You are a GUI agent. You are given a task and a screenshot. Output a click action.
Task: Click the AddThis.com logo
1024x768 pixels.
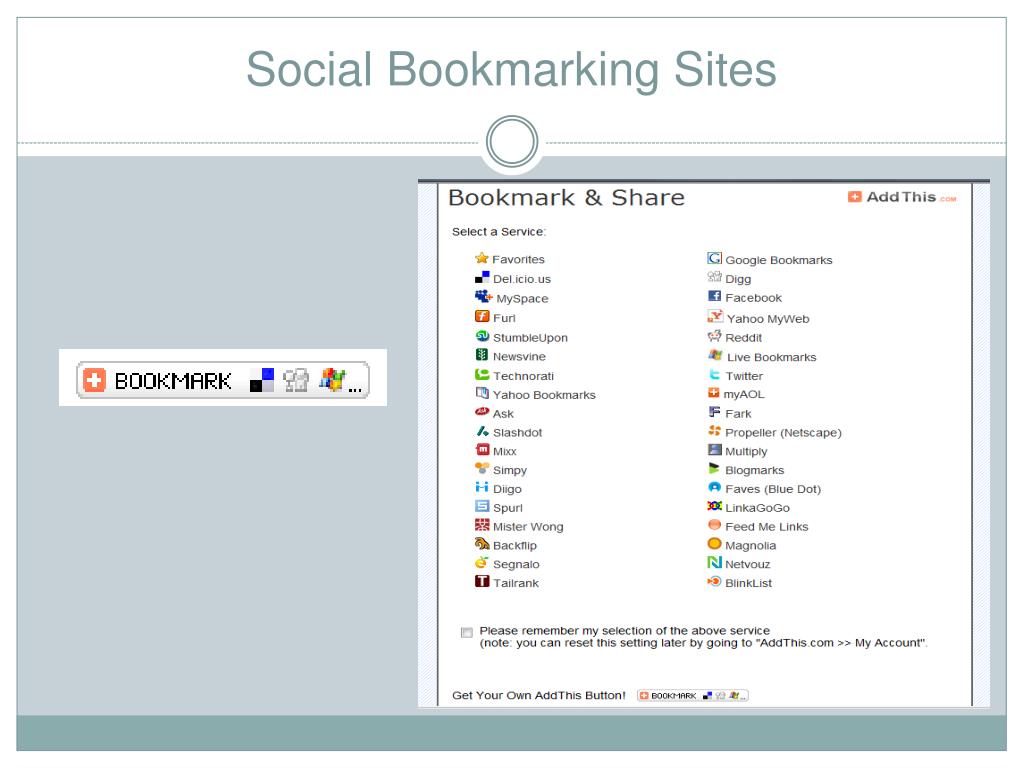pos(902,197)
